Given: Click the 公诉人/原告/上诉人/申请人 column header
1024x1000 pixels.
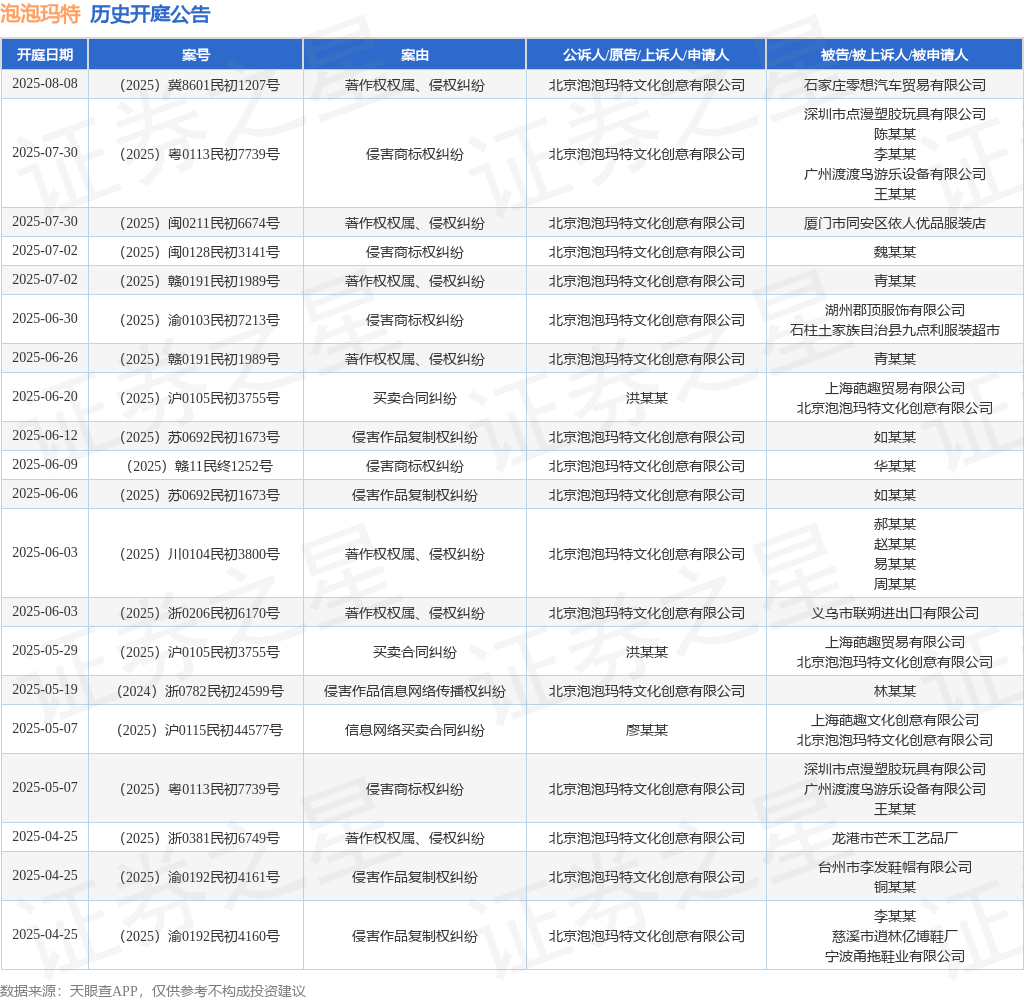Looking at the screenshot, I should coord(646,55).
